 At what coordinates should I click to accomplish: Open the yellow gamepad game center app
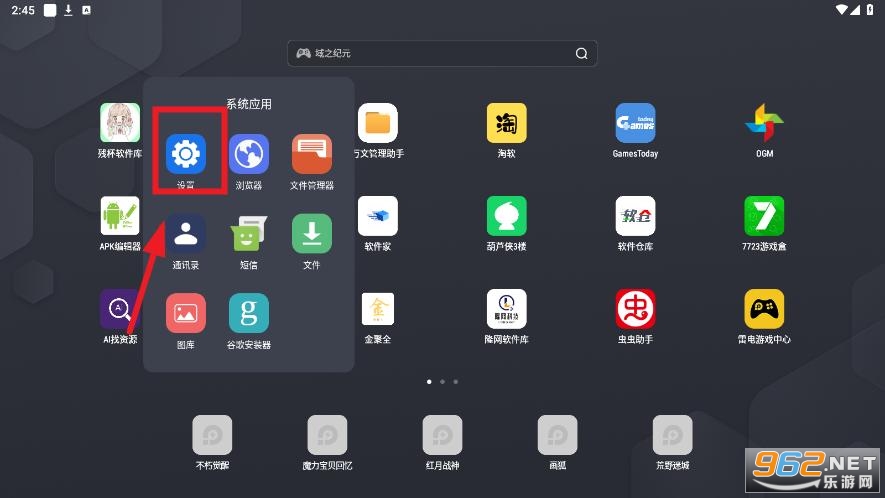tap(764, 309)
